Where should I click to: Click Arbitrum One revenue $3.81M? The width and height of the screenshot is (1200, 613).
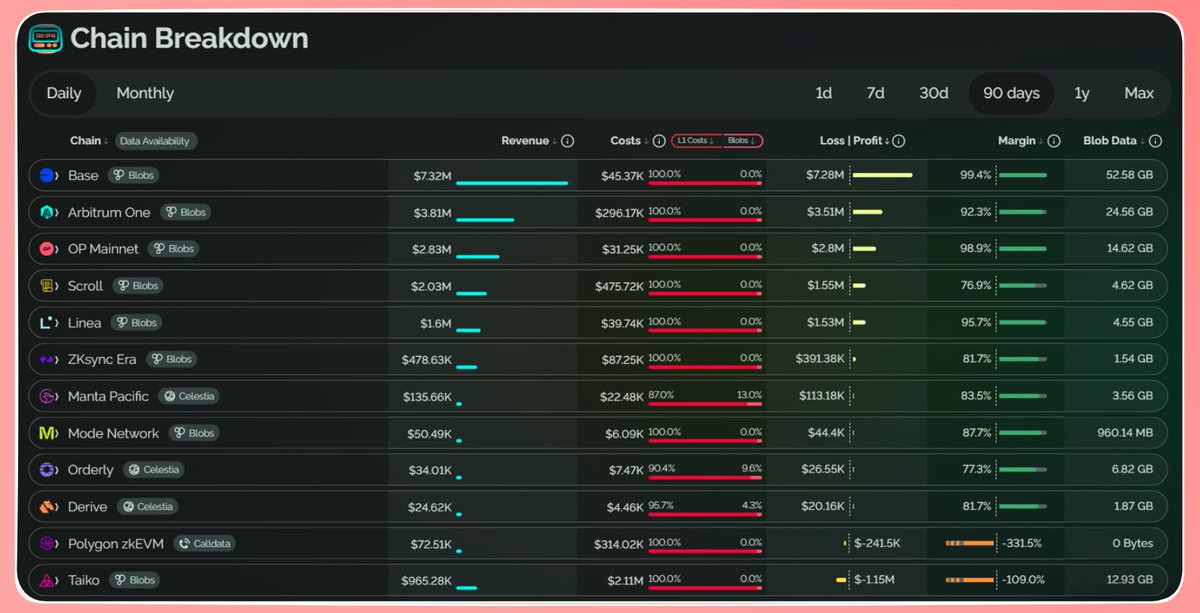pyautogui.click(x=432, y=212)
